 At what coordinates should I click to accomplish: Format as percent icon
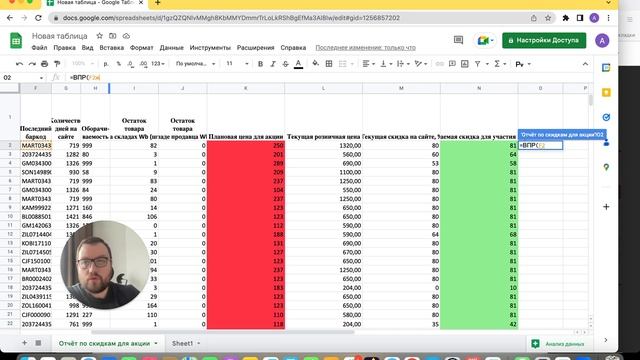pyautogui.click(x=119, y=64)
